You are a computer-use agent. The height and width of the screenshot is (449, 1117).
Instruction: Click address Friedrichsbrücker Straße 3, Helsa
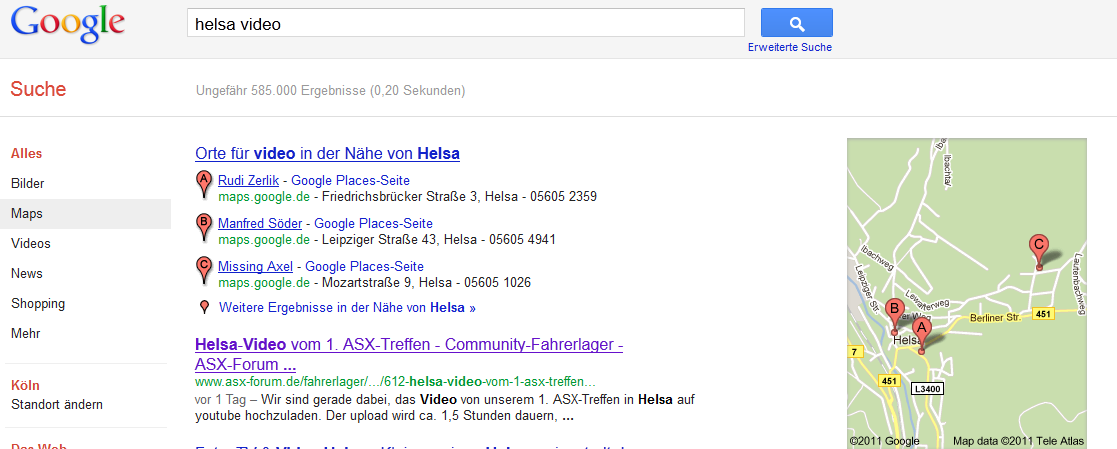click(x=424, y=196)
